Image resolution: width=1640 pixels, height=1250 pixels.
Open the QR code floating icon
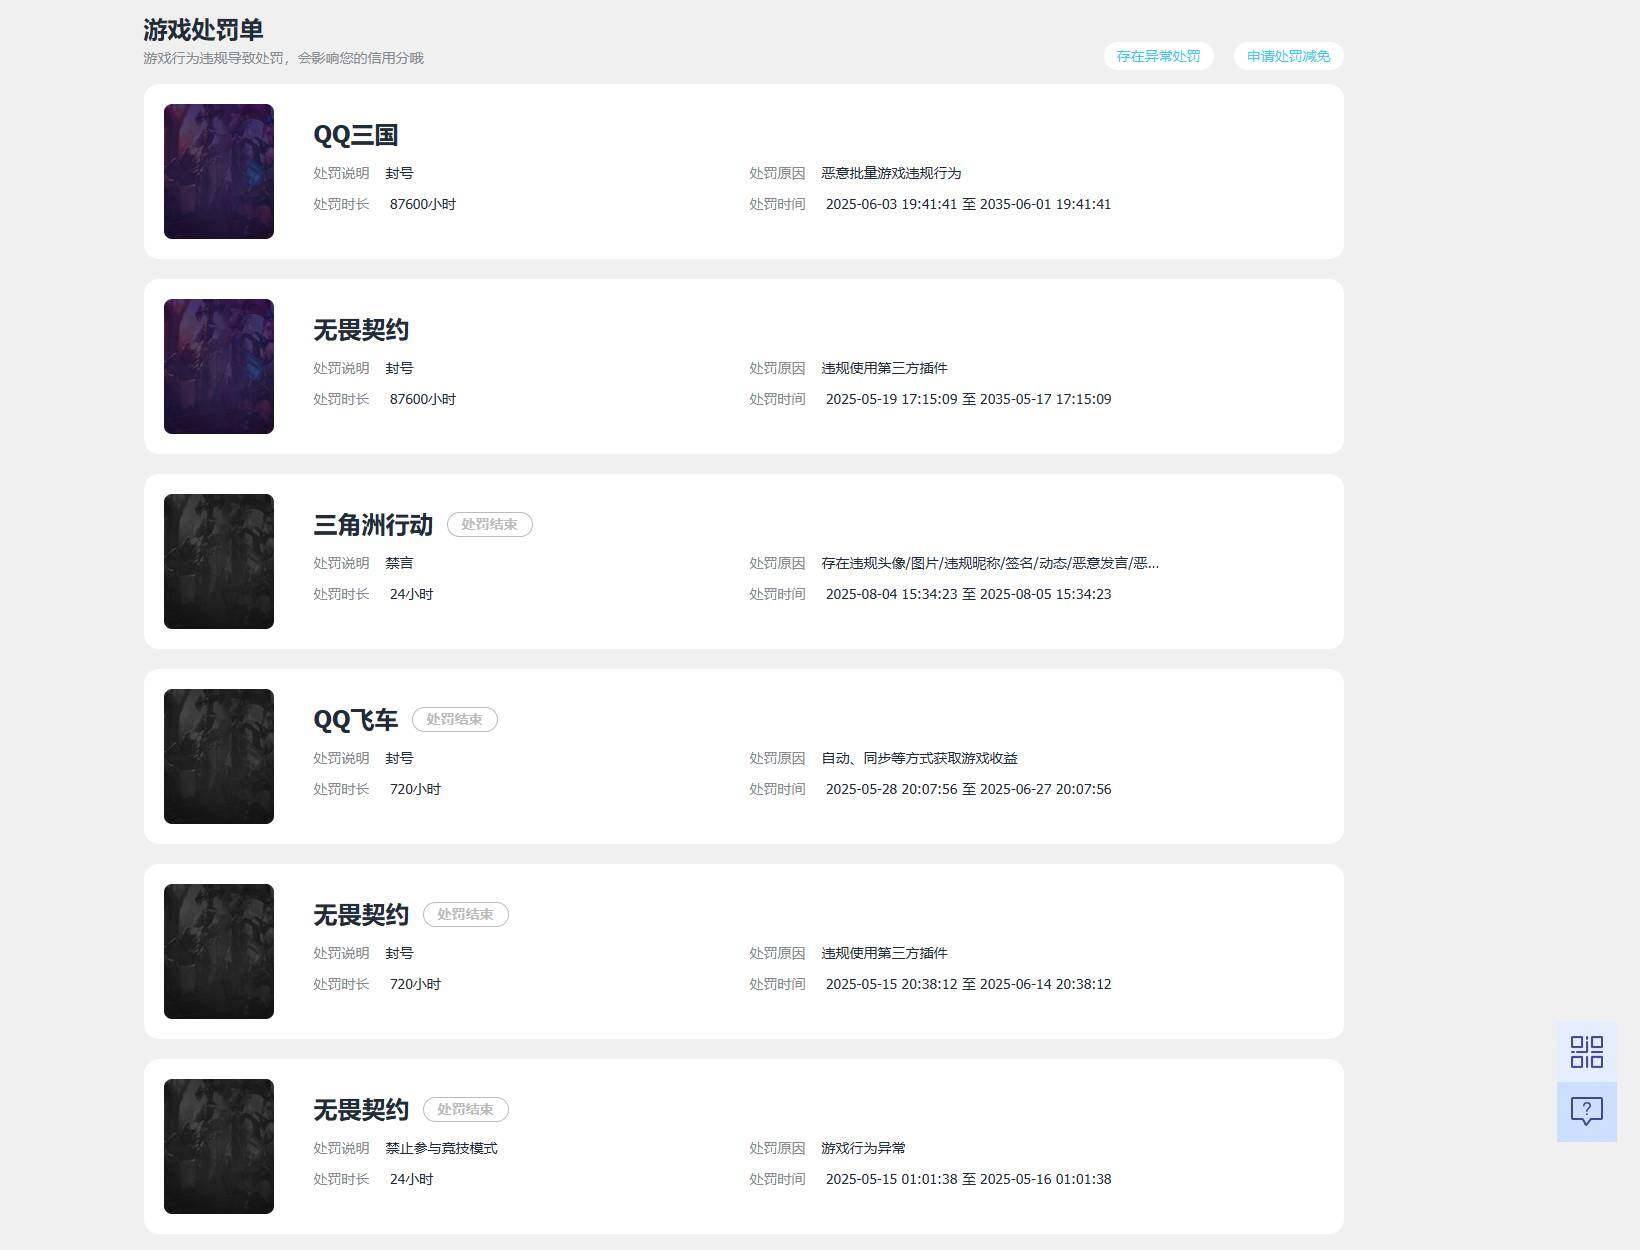(x=1587, y=1052)
